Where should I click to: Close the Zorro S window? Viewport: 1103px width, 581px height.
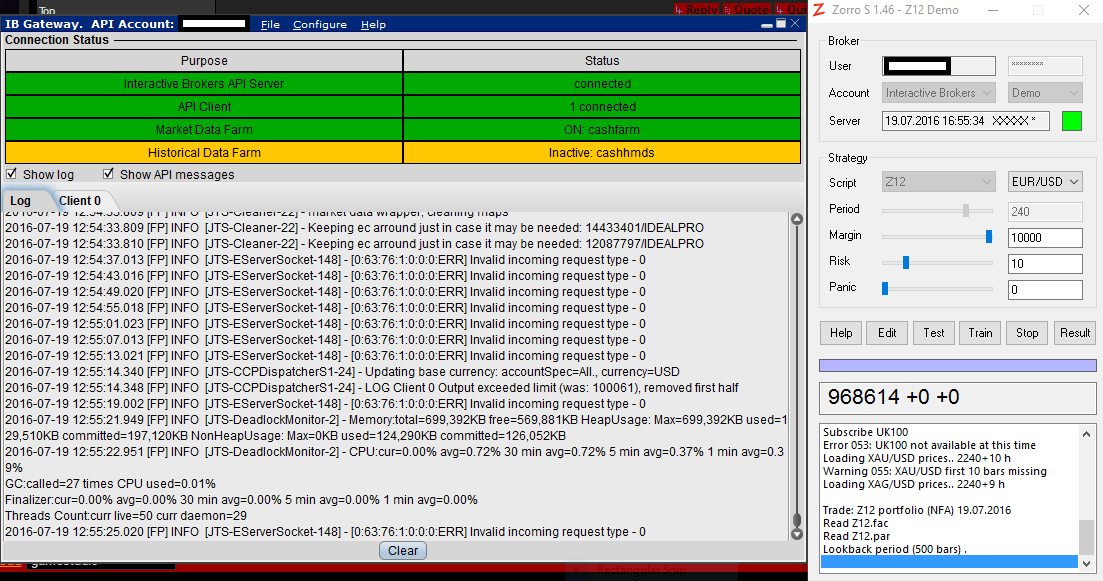(1084, 10)
